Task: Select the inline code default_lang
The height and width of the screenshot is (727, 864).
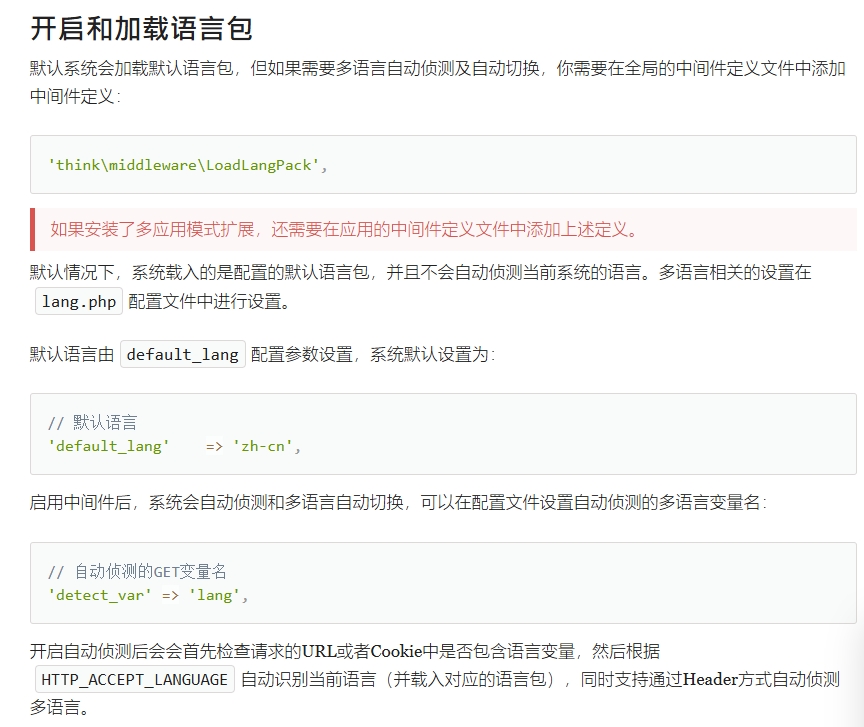Action: [x=182, y=355]
